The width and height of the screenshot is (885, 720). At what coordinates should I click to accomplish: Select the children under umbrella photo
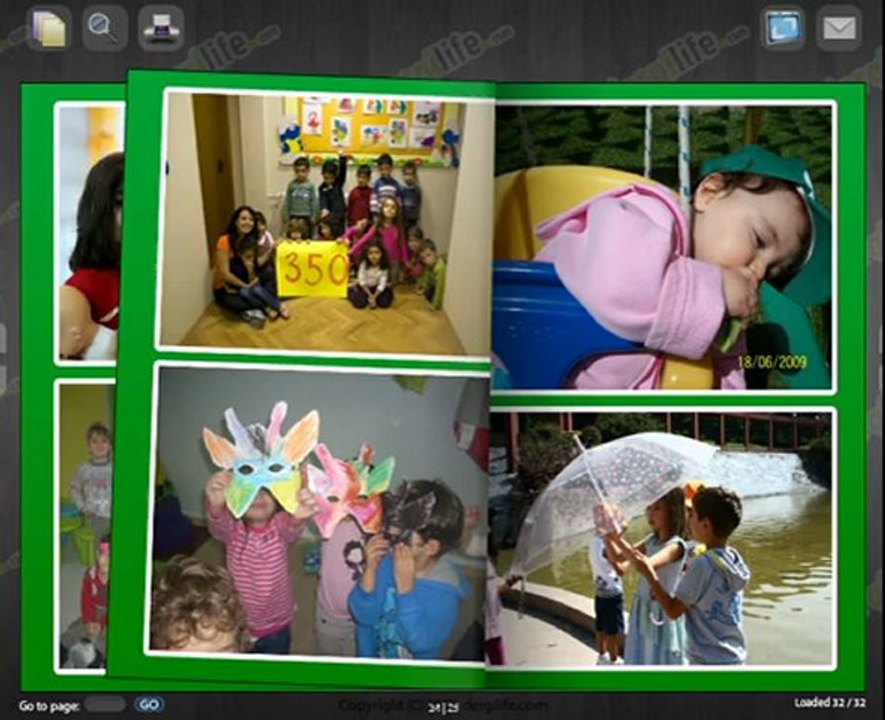point(660,537)
